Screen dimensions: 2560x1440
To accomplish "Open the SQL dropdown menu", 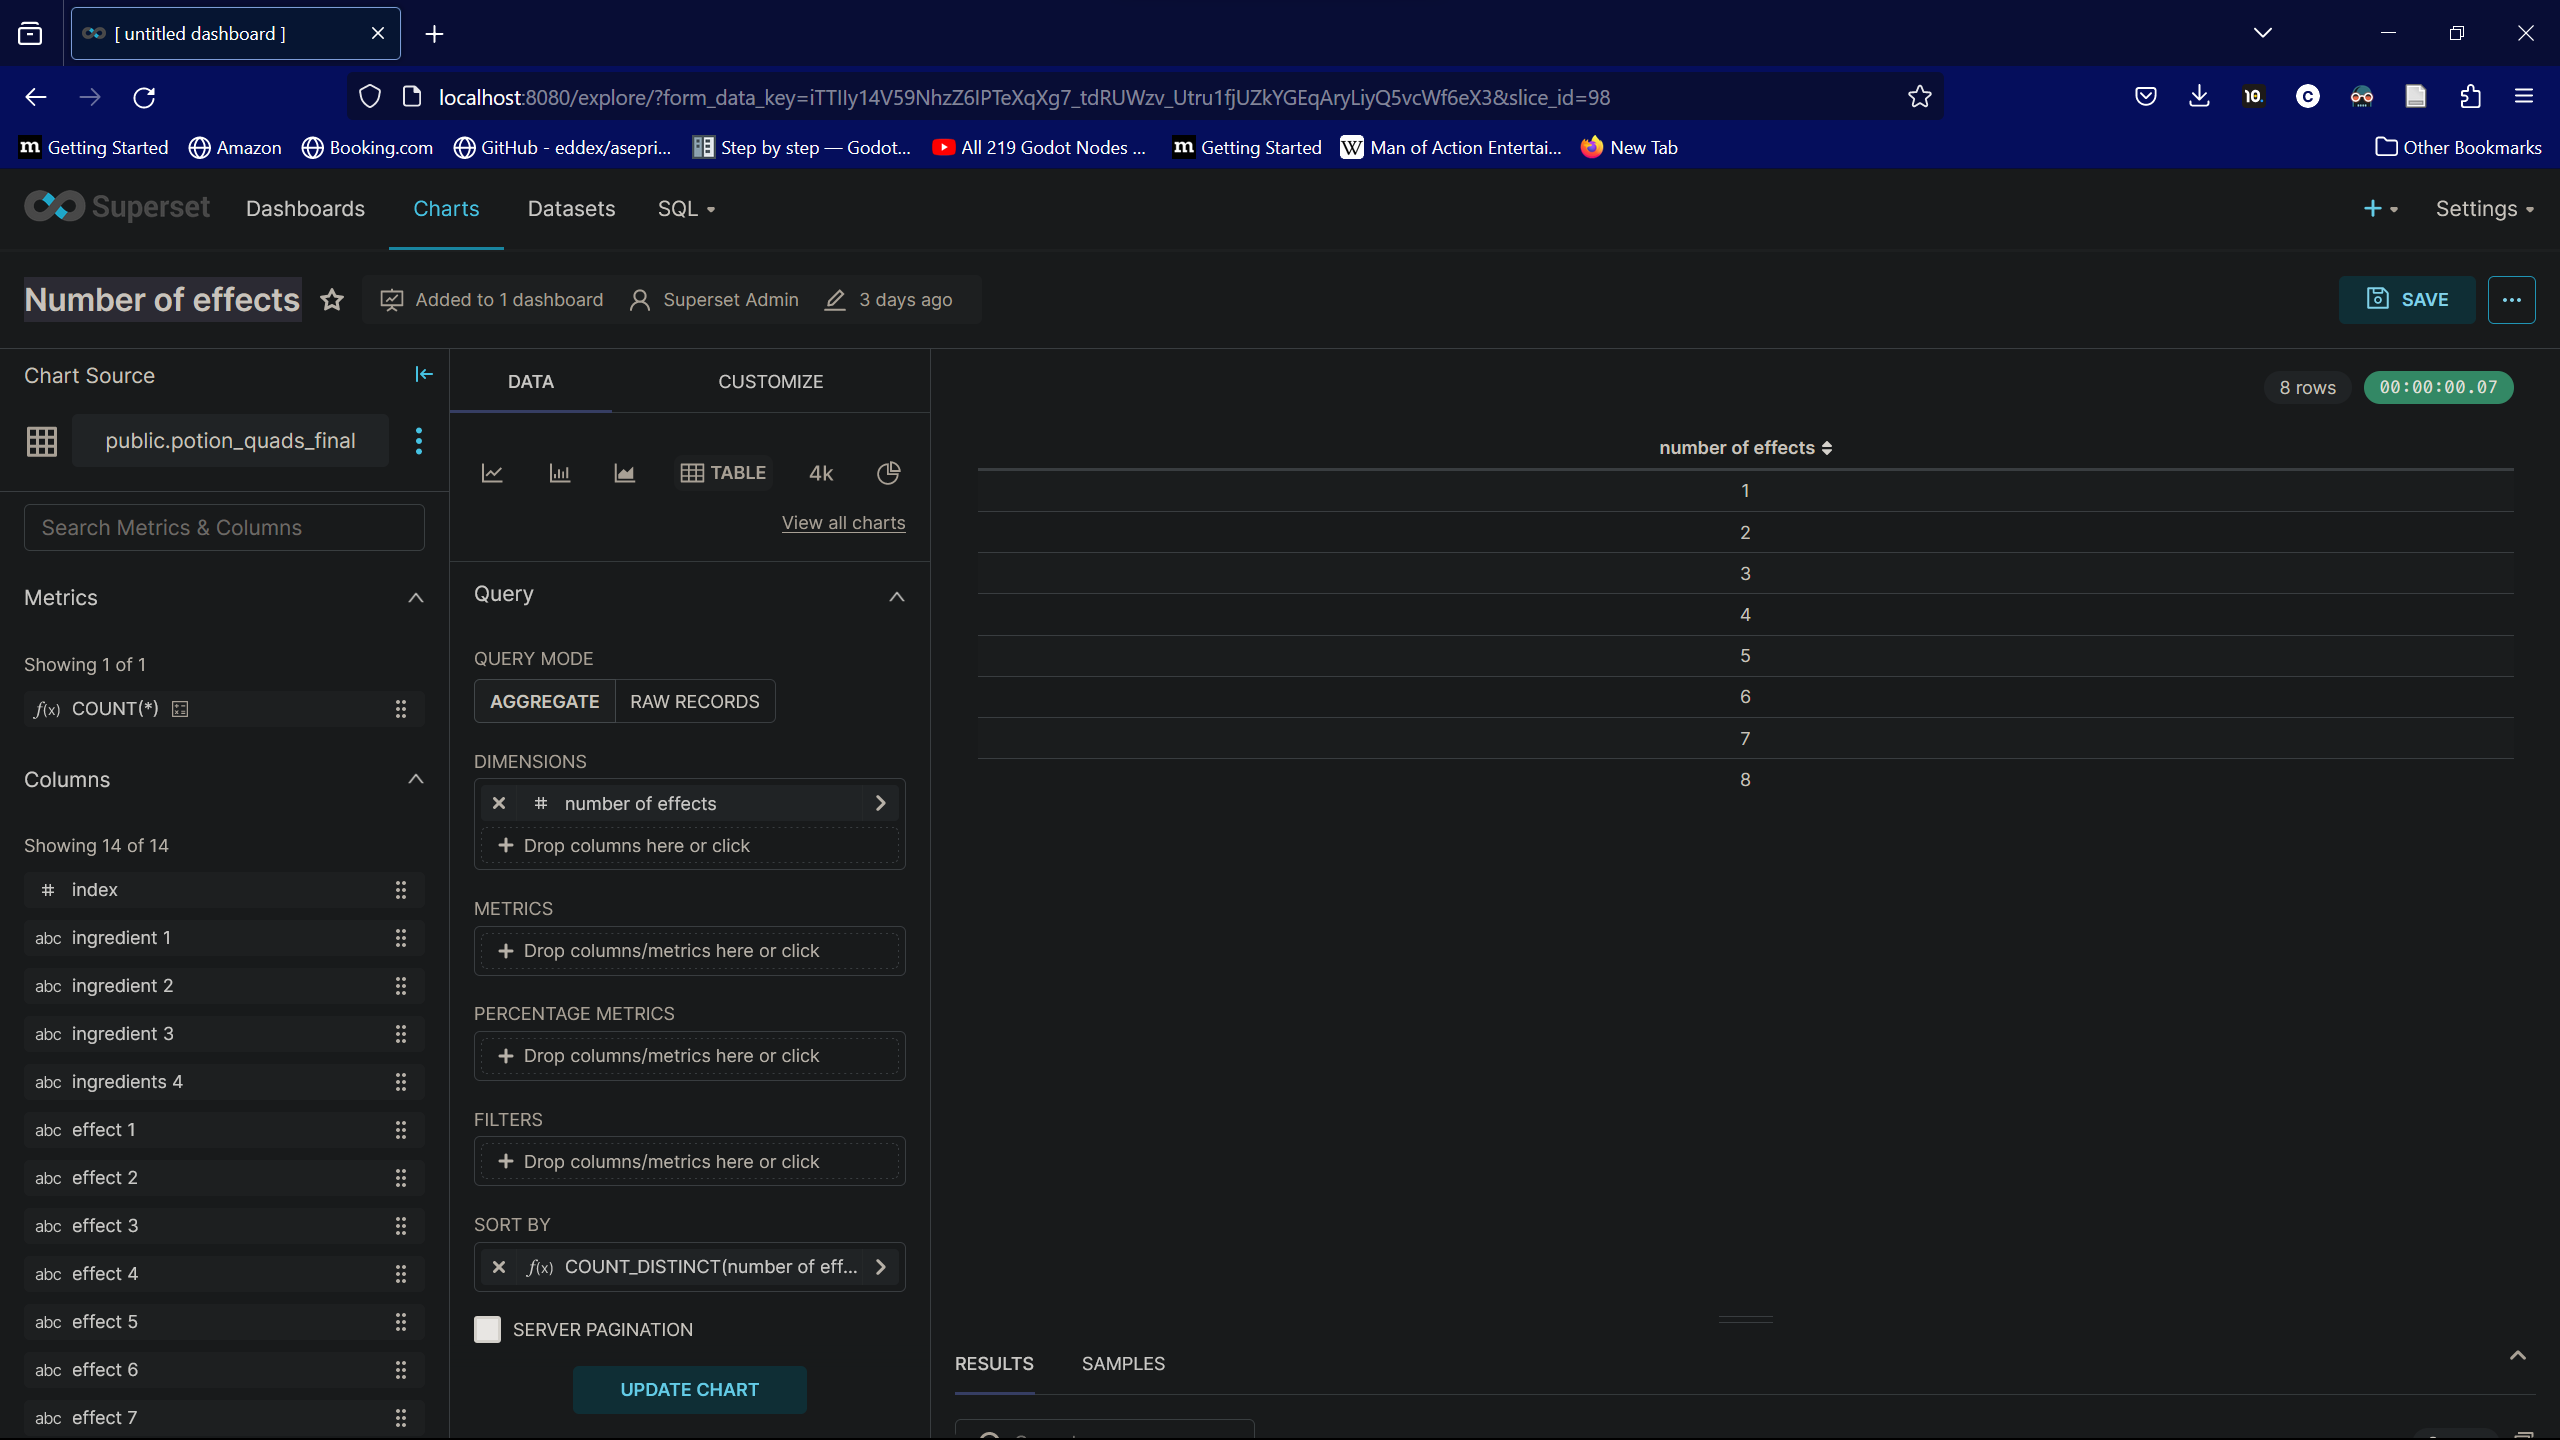I will pyautogui.click(x=686, y=209).
